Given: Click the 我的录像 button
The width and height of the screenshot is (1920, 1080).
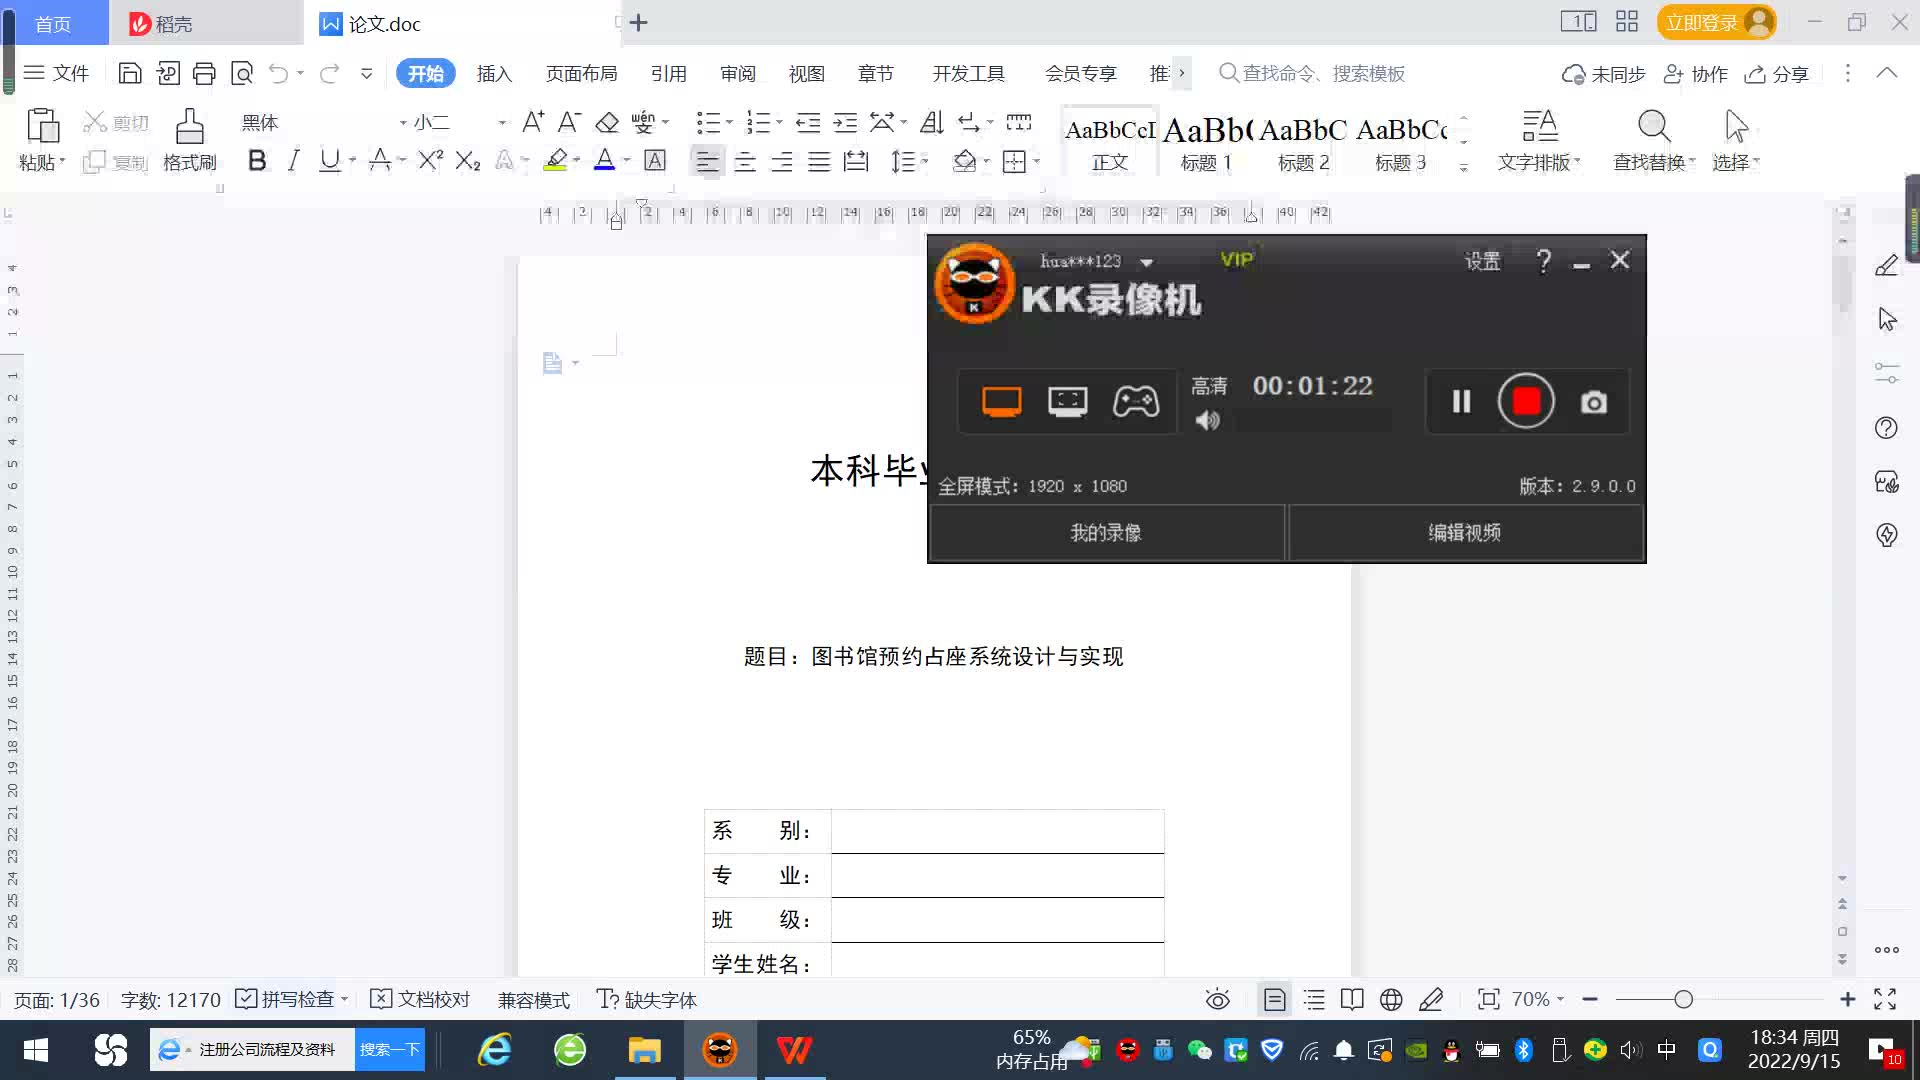Looking at the screenshot, I should click(x=1106, y=532).
